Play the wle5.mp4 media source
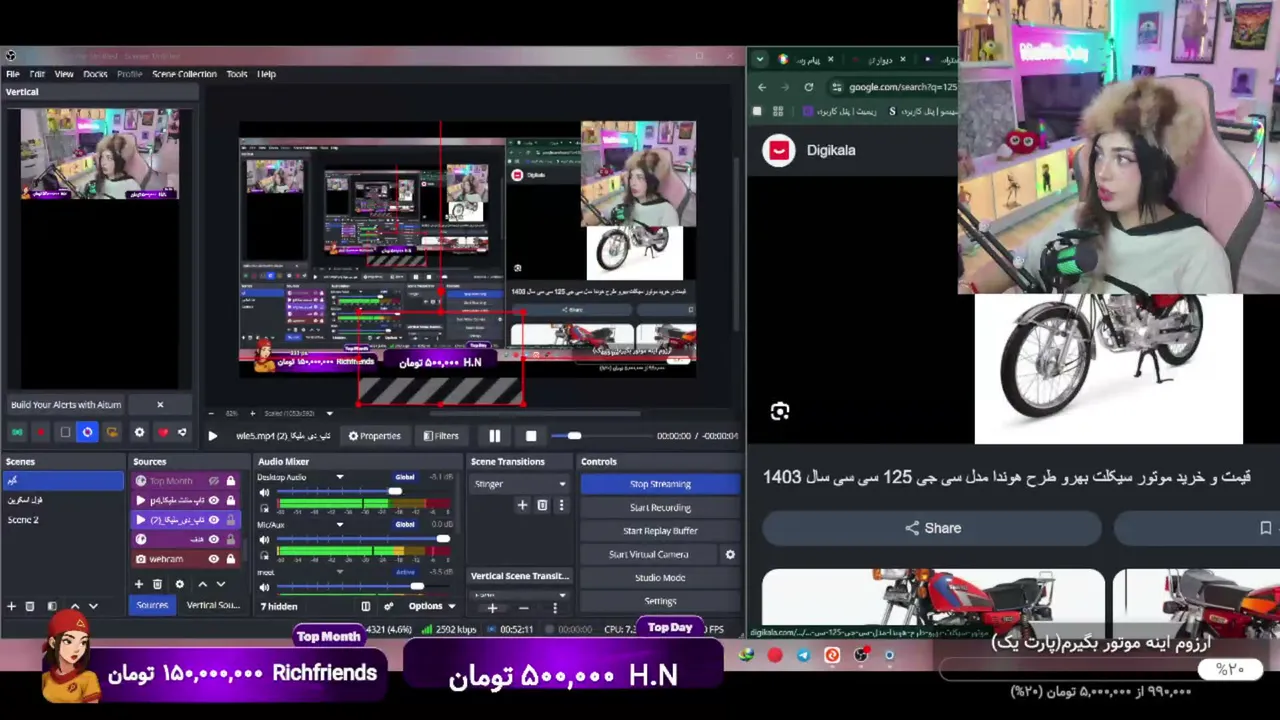The image size is (1280, 720). 212,436
